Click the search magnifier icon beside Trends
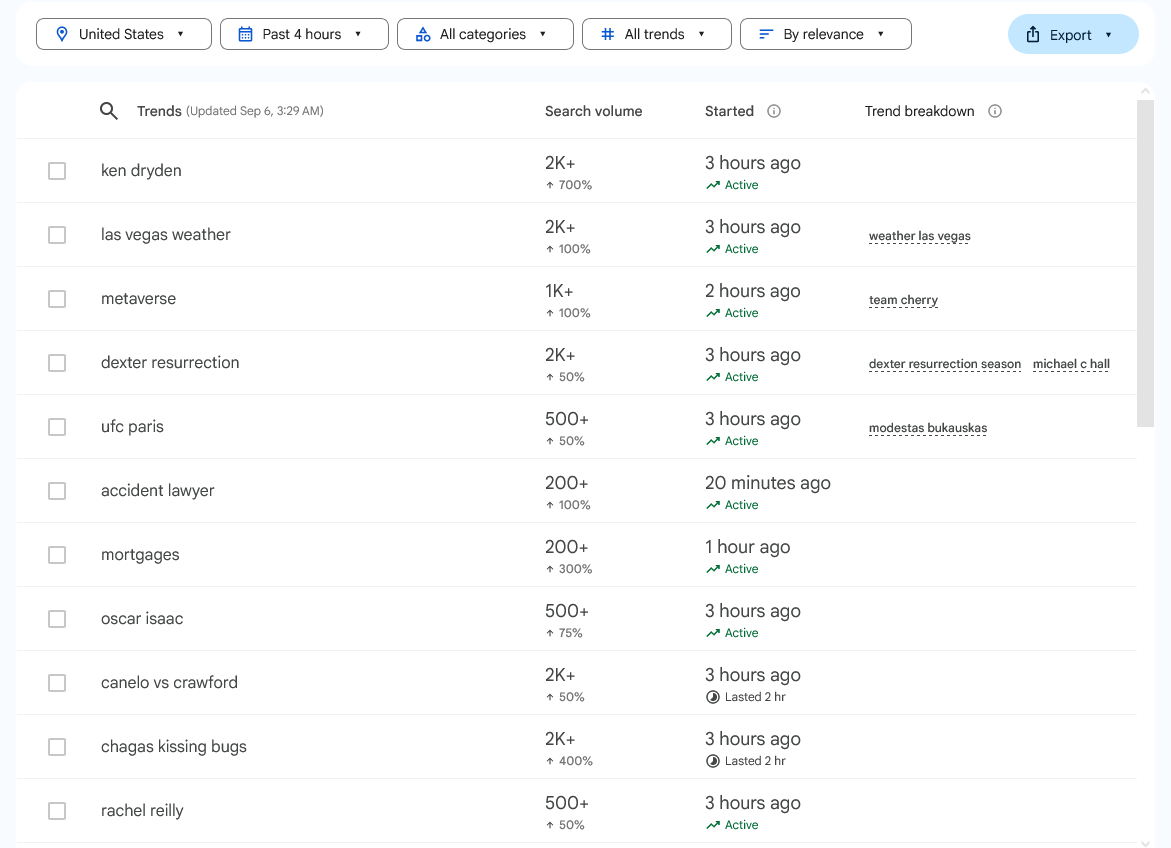 (109, 111)
